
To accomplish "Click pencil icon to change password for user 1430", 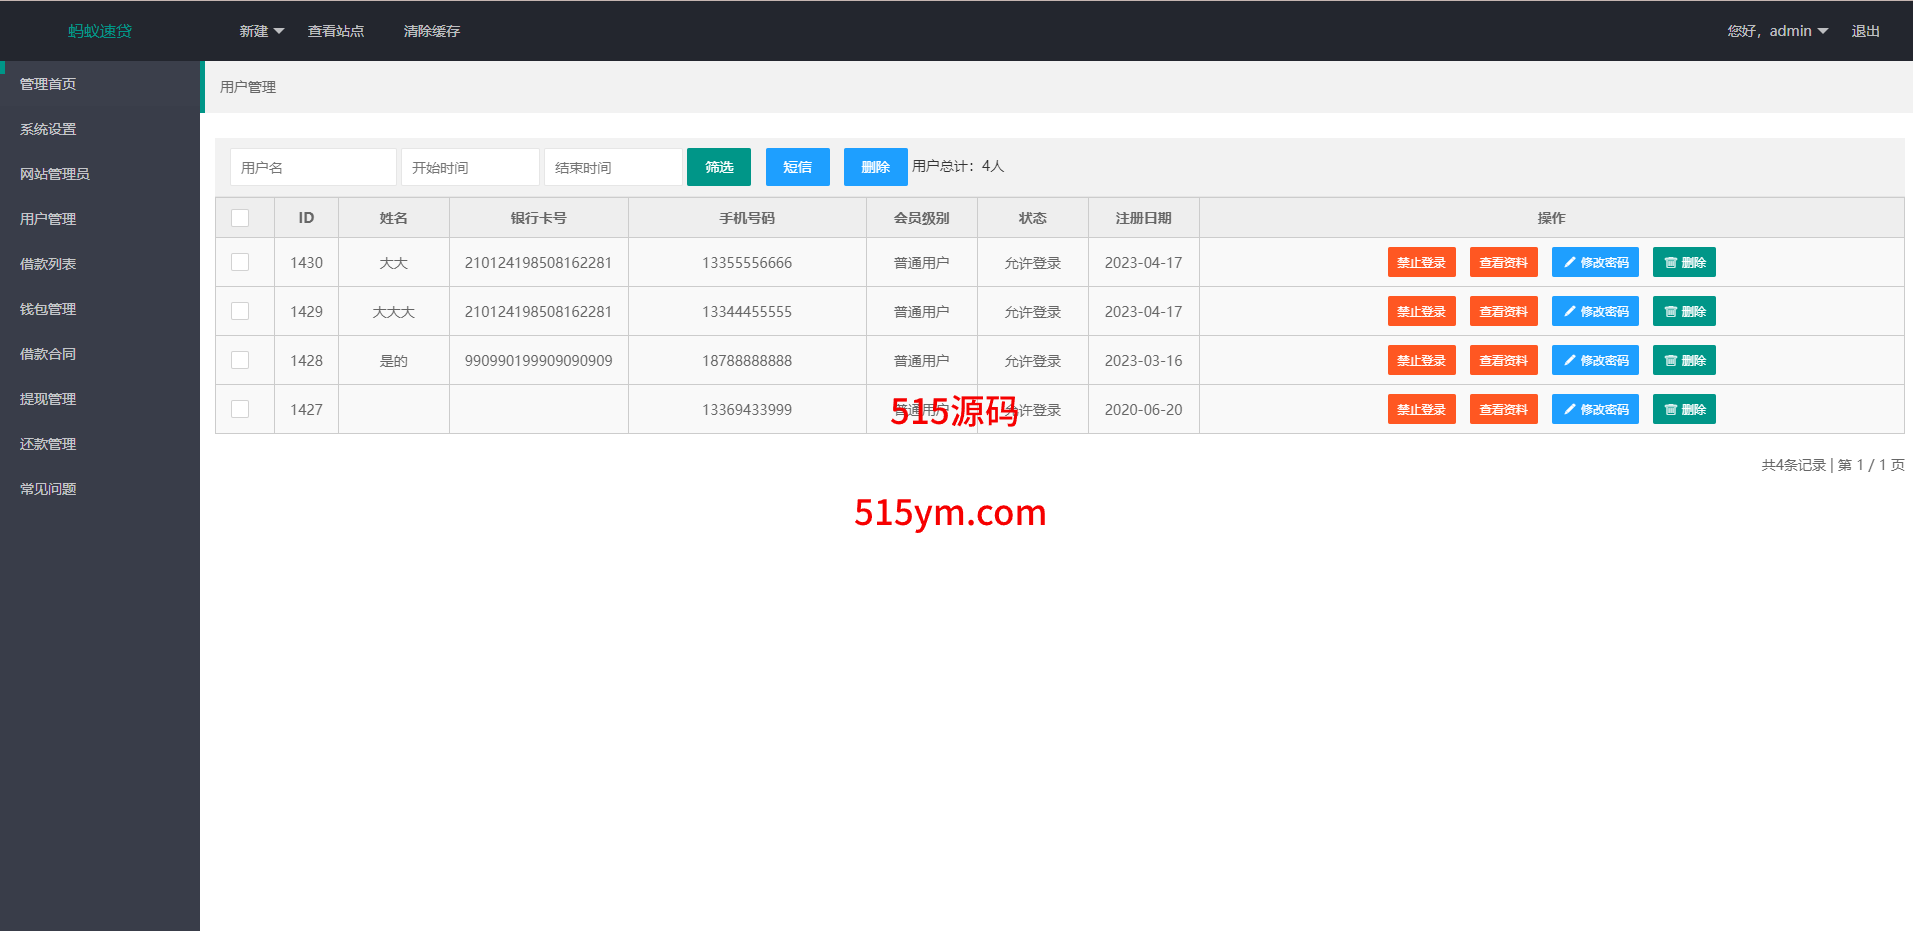I will [x=1570, y=263].
